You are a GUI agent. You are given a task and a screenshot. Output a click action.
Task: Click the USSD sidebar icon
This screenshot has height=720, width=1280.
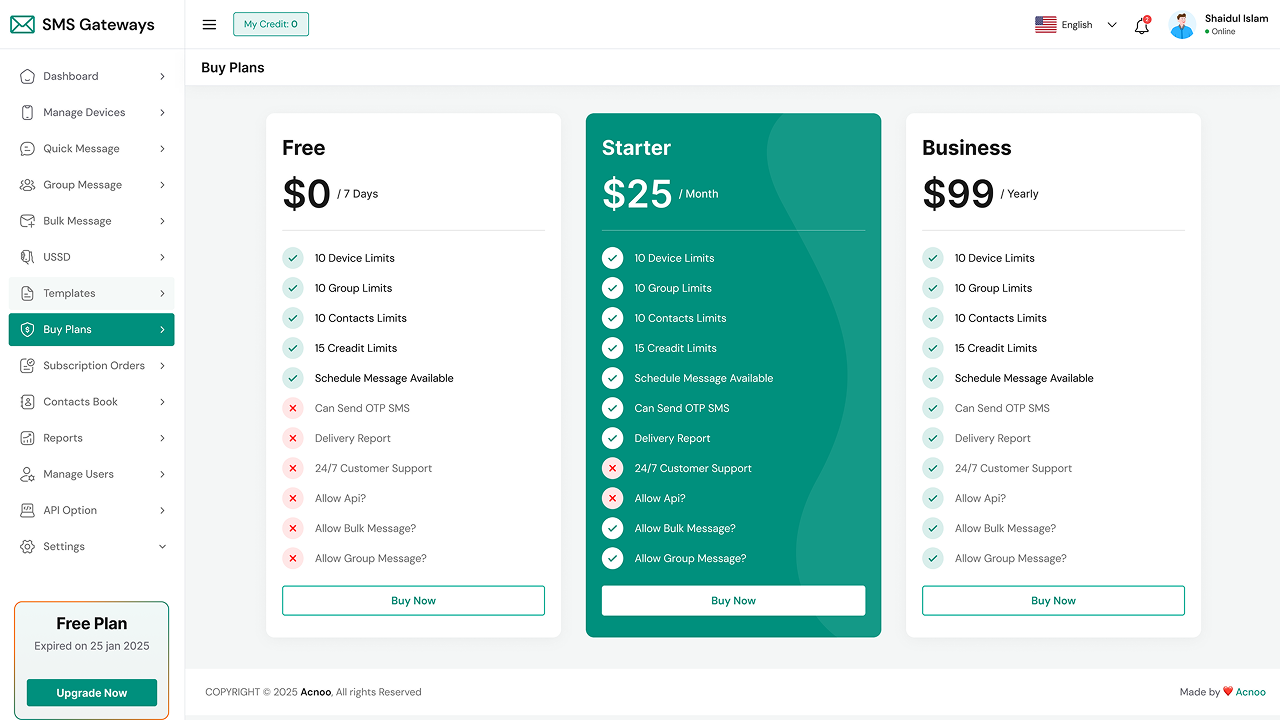(27, 257)
